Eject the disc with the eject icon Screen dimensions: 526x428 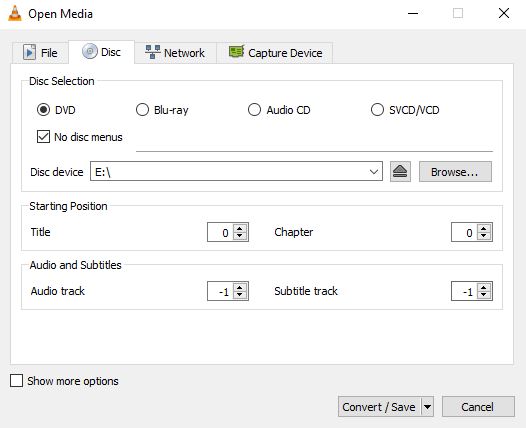point(400,172)
